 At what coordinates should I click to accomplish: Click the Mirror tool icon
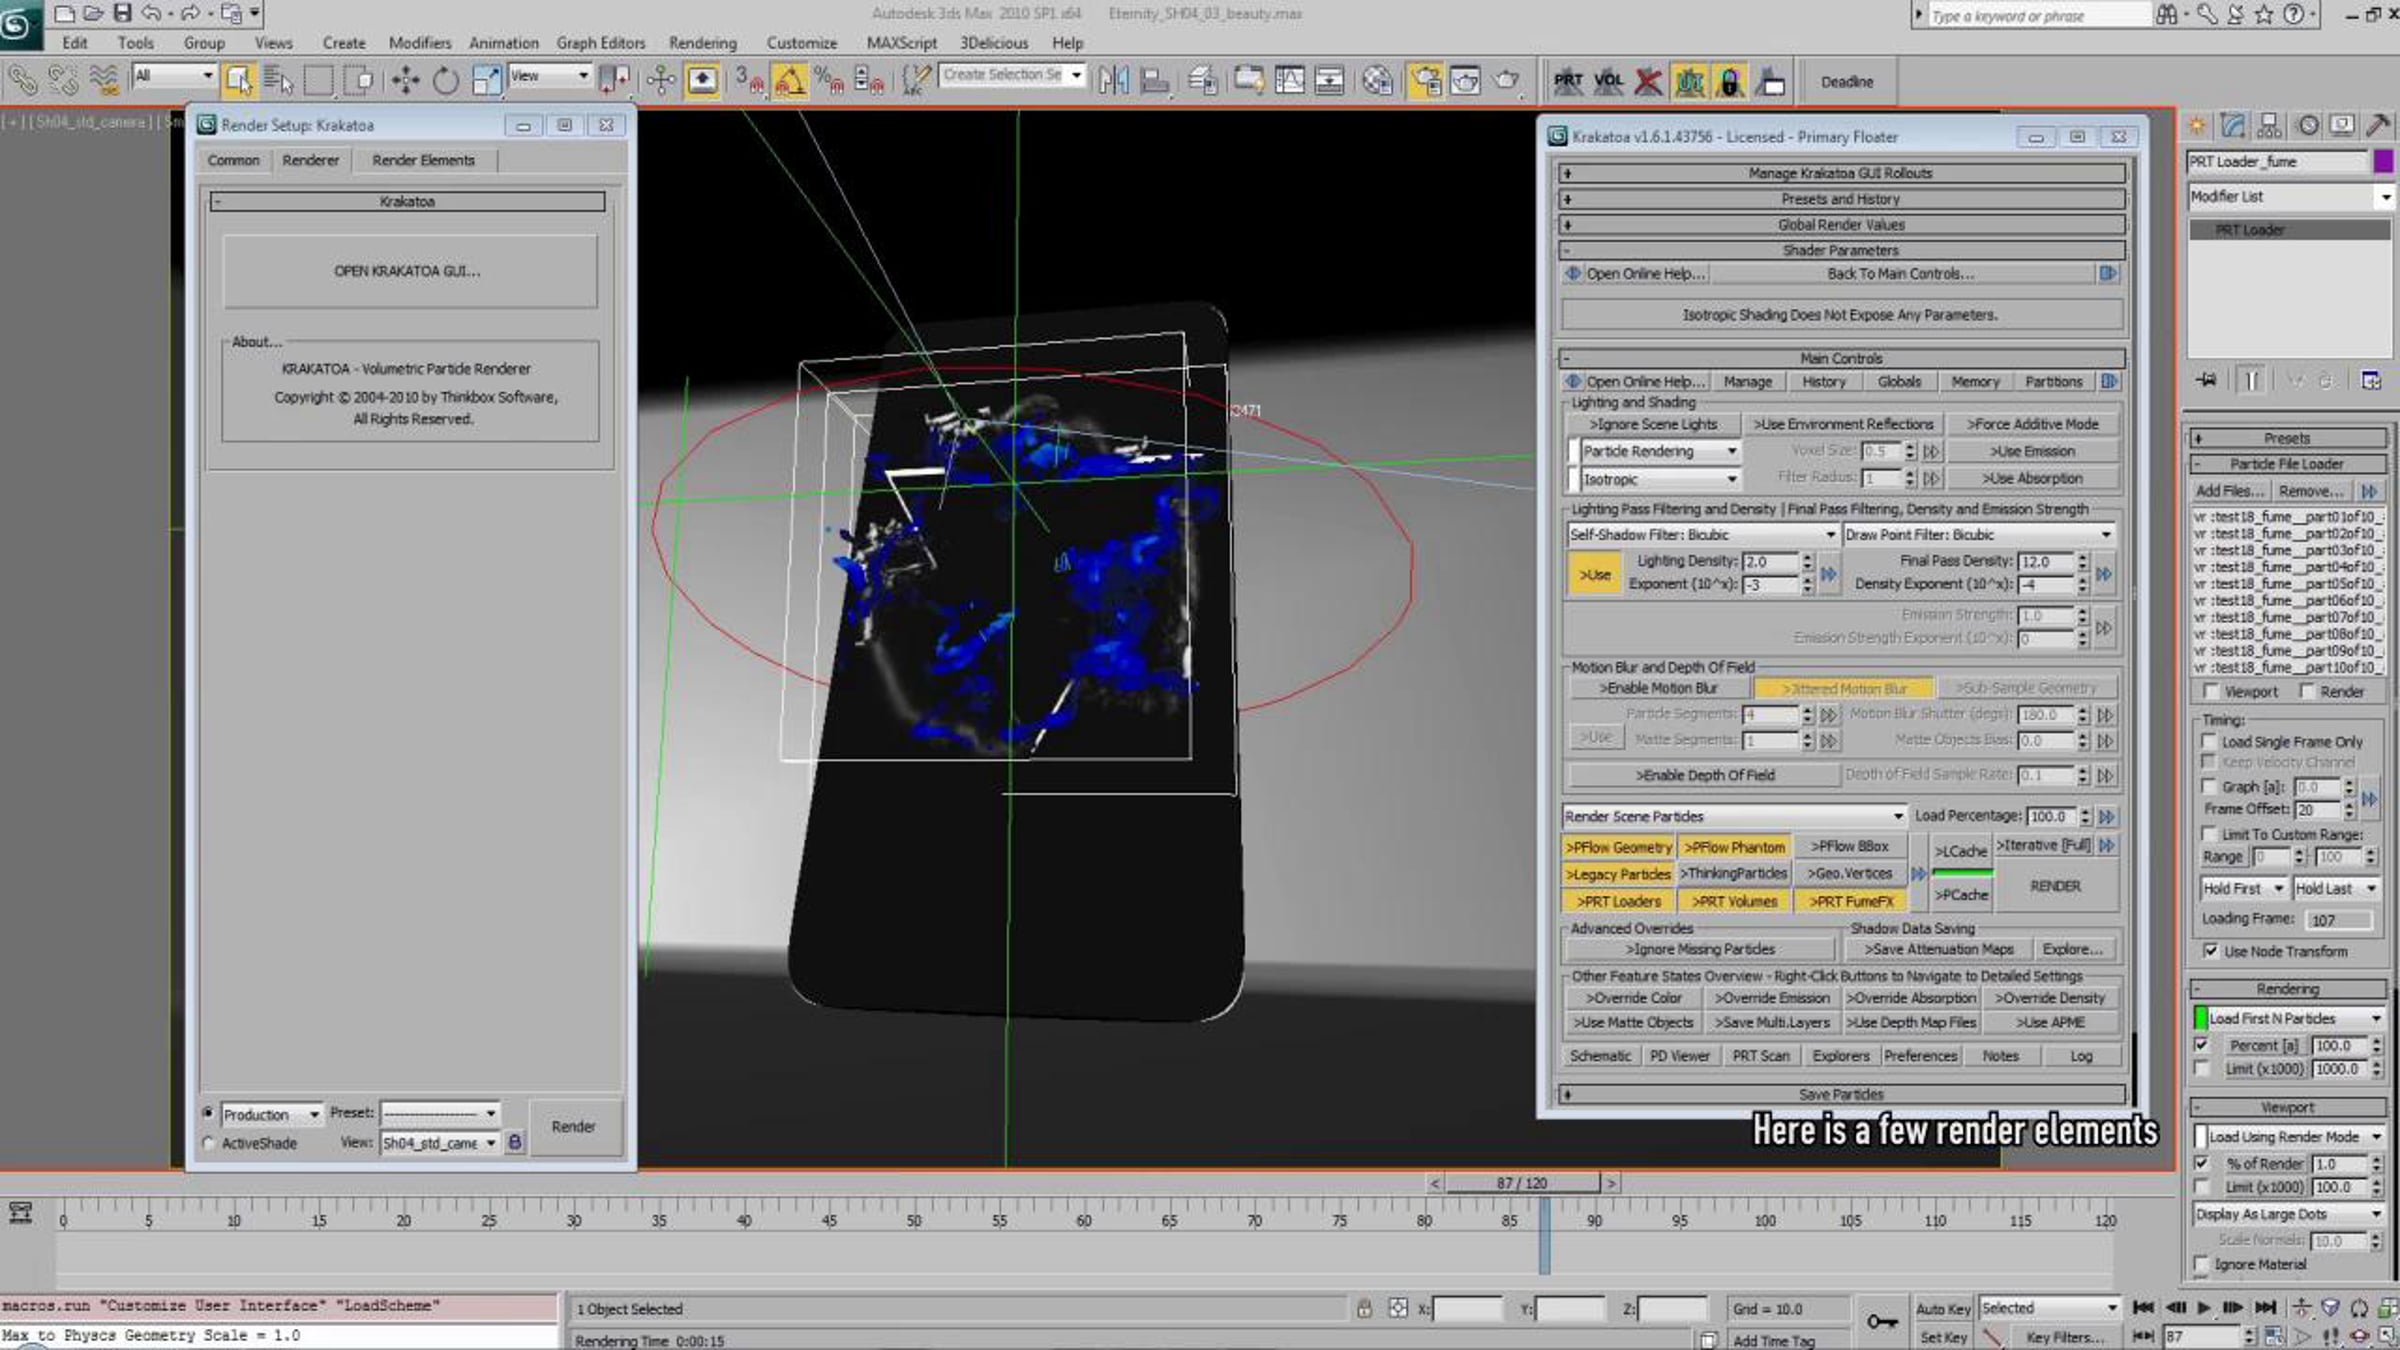[1113, 81]
